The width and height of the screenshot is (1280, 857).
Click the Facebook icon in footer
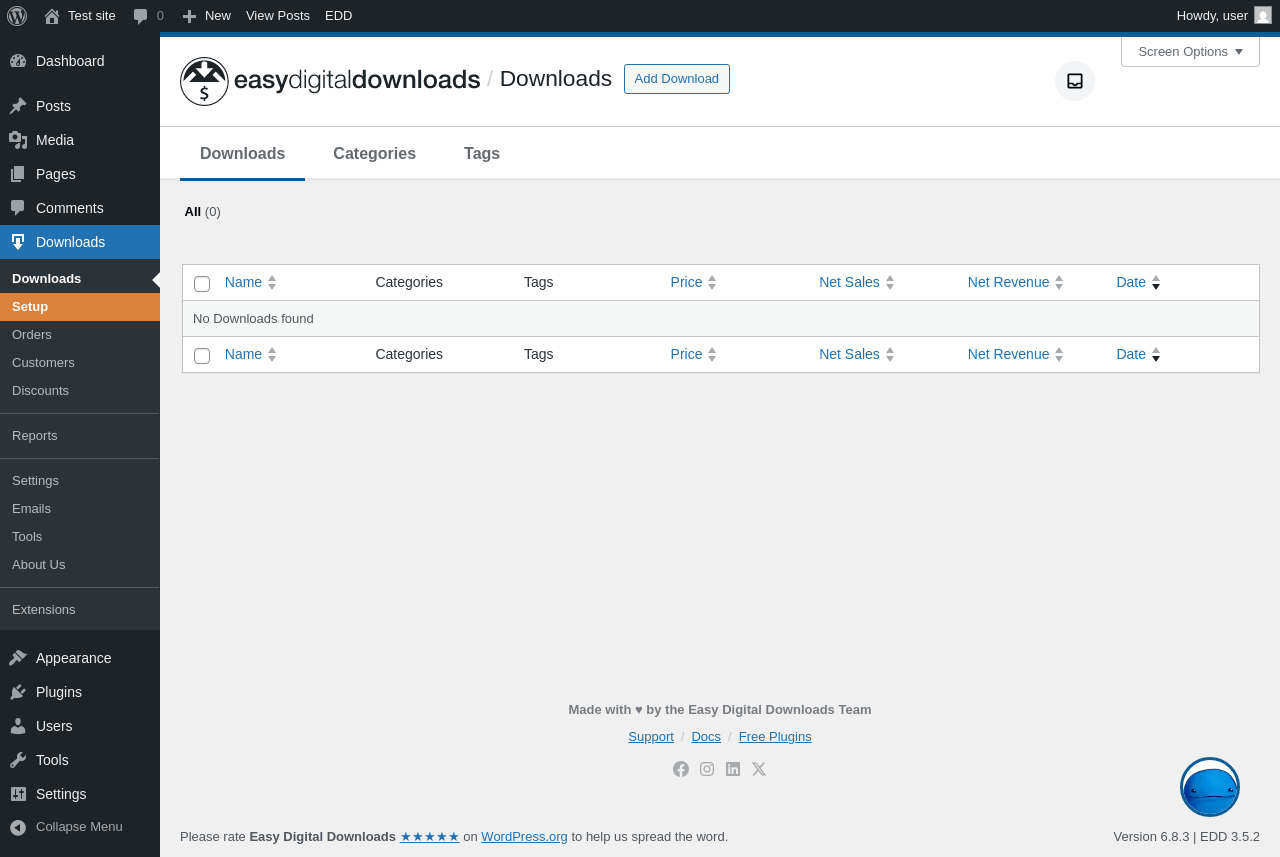click(x=681, y=769)
